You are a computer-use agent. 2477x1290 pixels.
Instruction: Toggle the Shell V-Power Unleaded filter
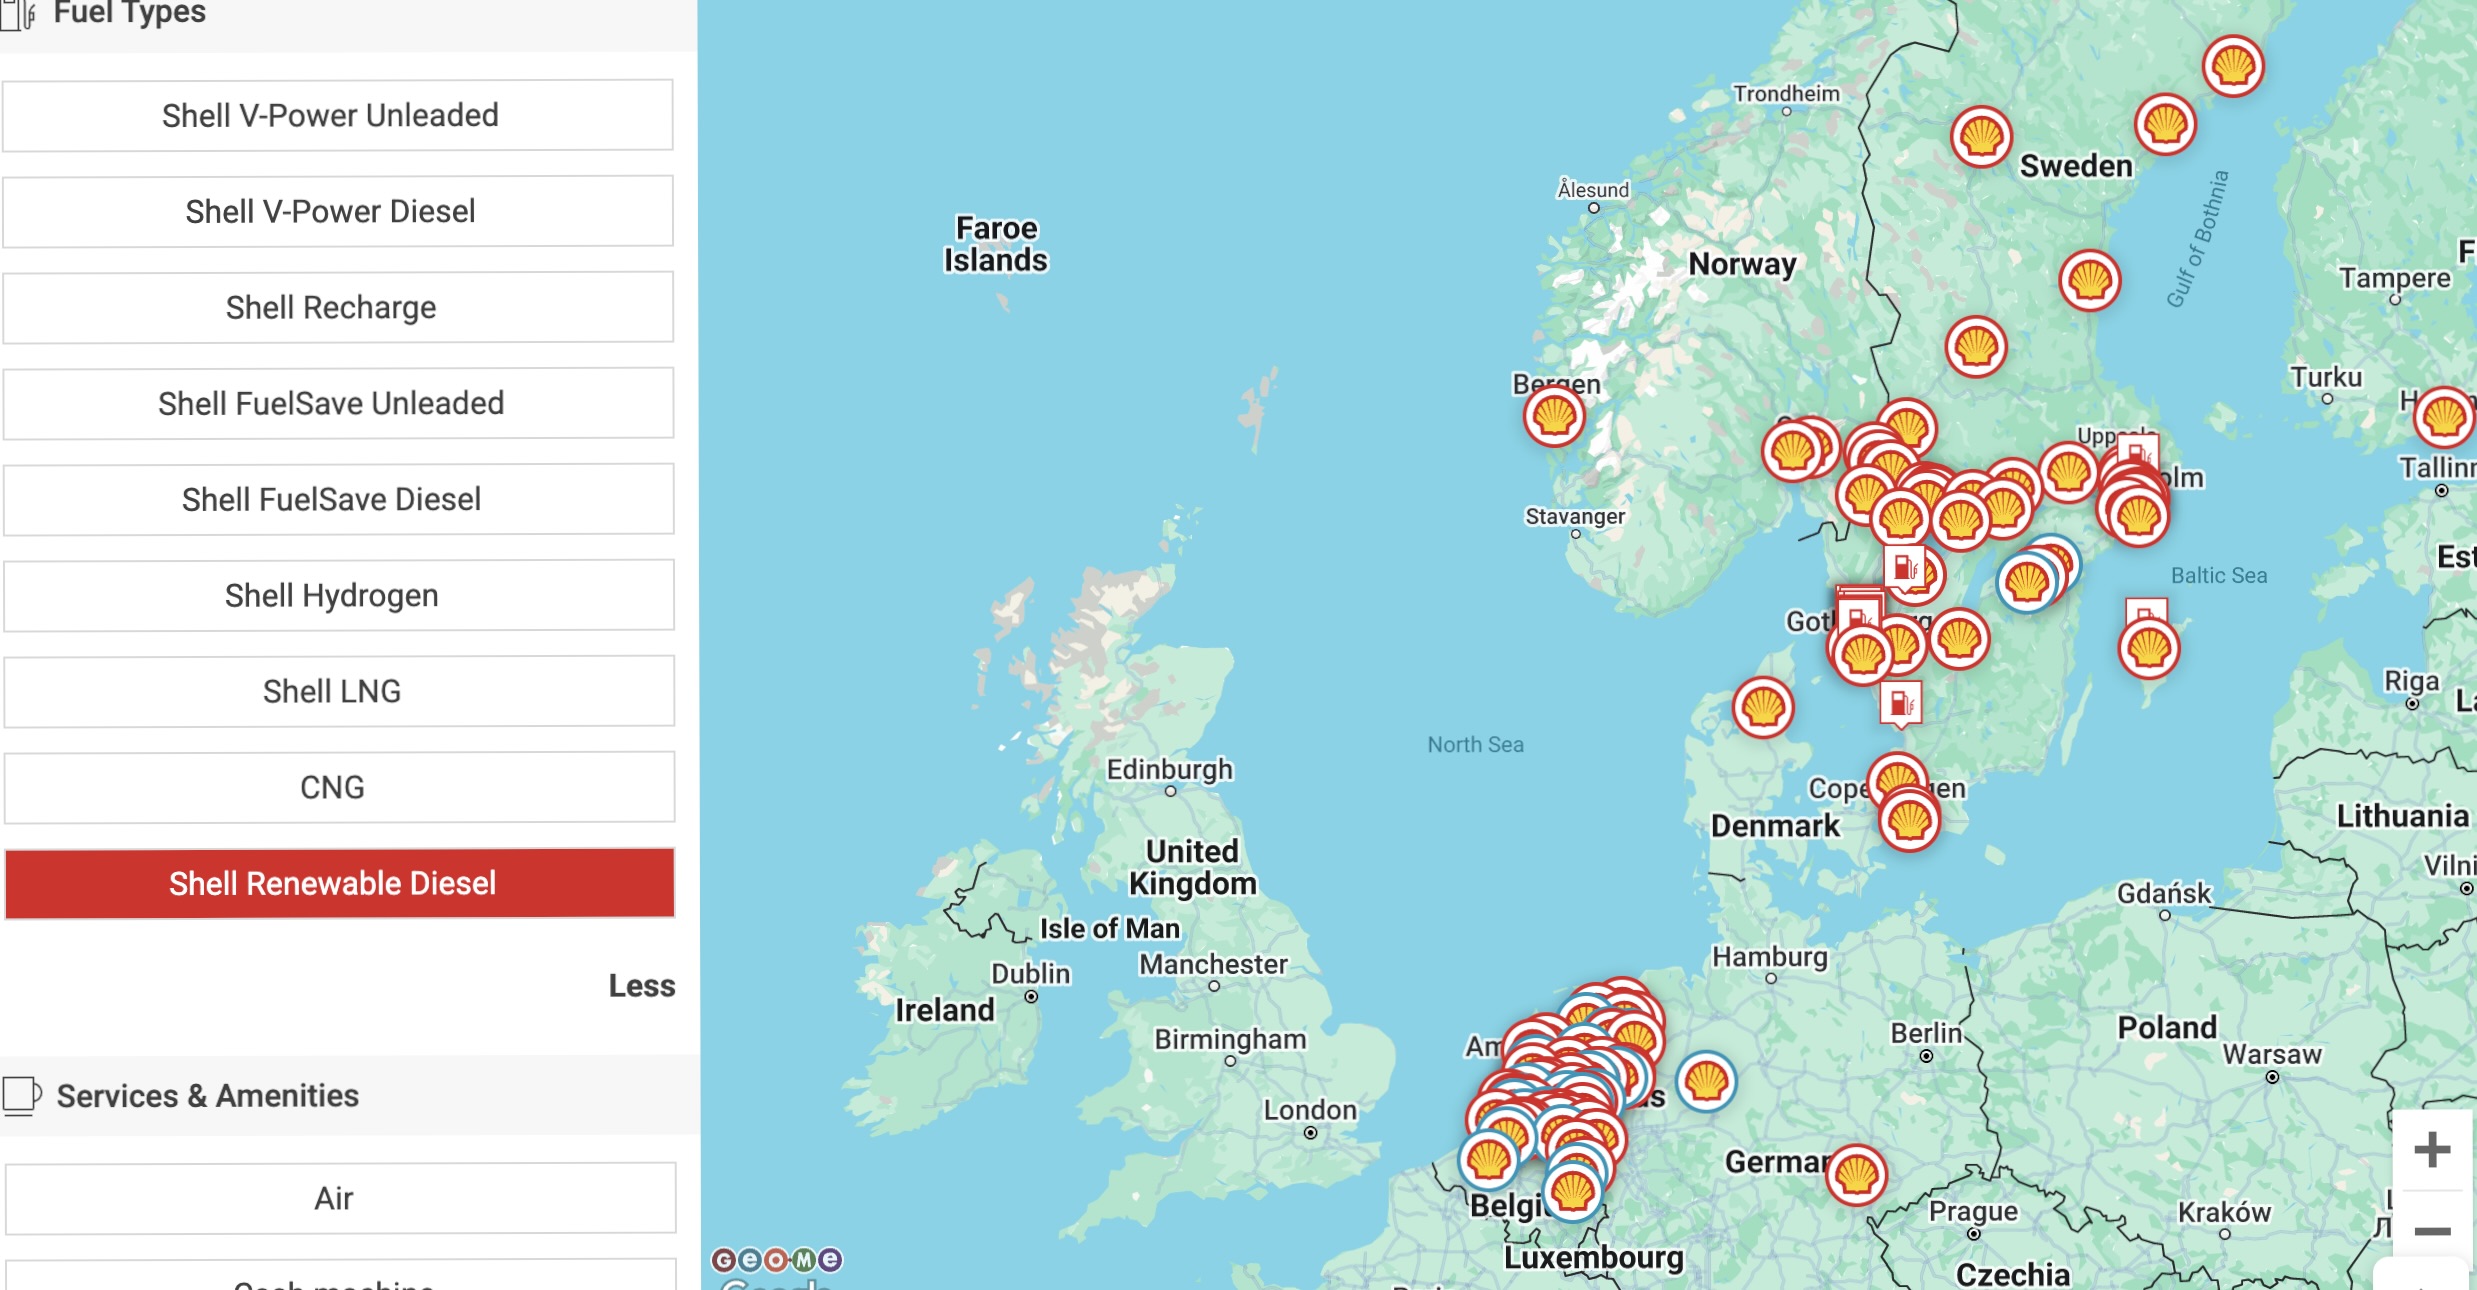[337, 115]
